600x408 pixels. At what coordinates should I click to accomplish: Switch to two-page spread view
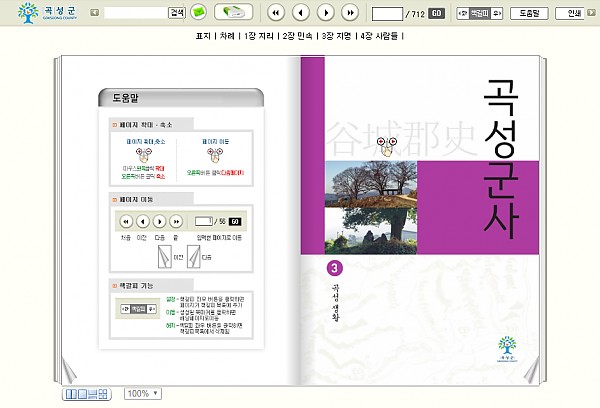(x=71, y=394)
